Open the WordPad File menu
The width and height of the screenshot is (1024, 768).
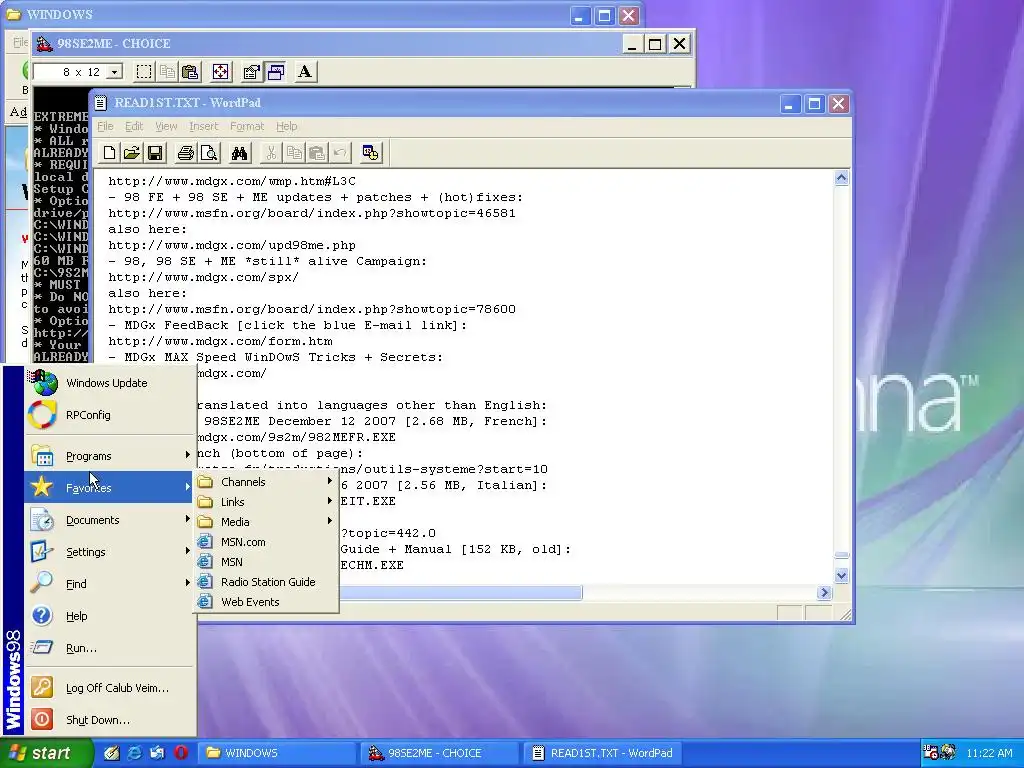click(x=105, y=126)
